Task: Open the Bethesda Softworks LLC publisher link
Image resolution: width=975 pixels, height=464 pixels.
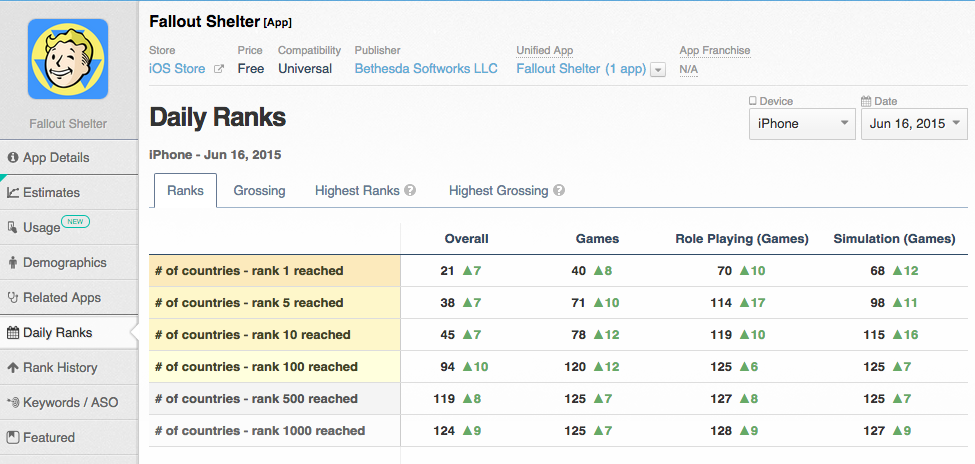Action: click(x=426, y=68)
